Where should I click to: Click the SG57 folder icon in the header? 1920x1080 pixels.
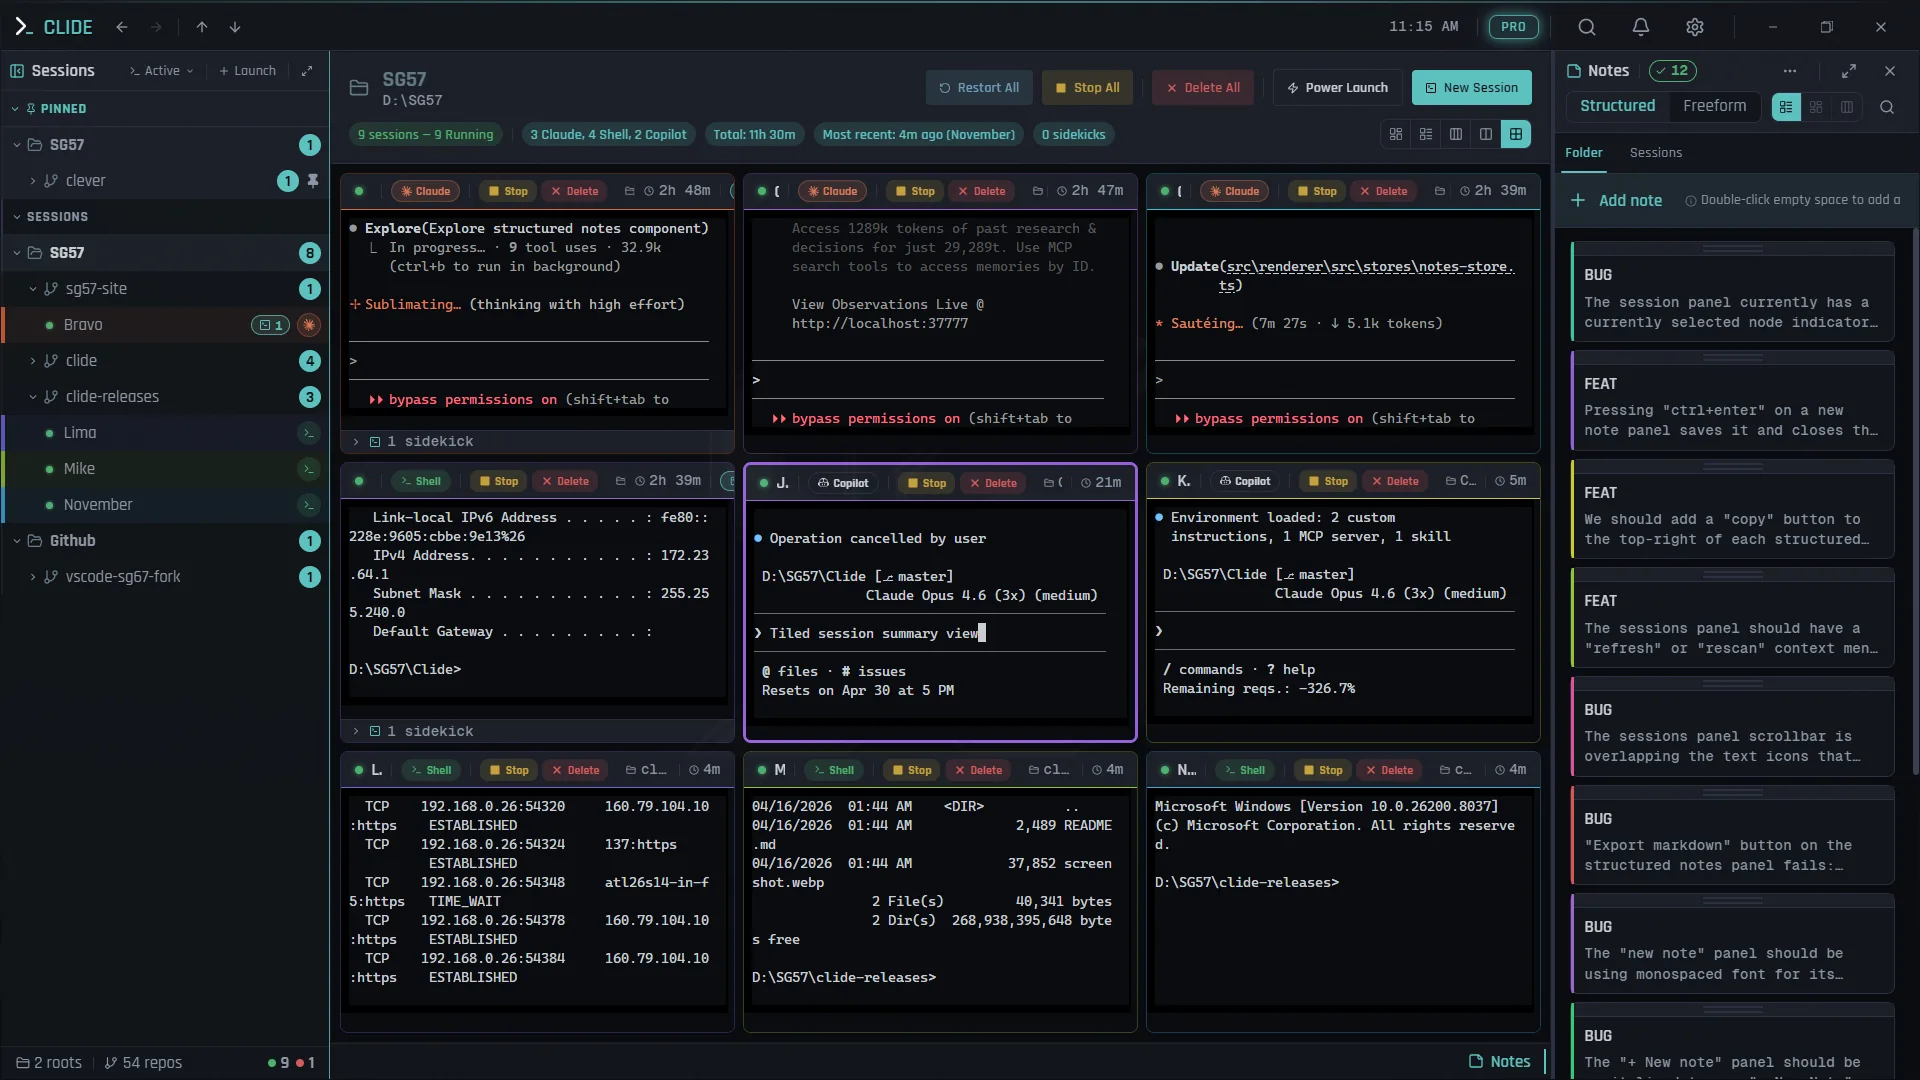click(359, 88)
